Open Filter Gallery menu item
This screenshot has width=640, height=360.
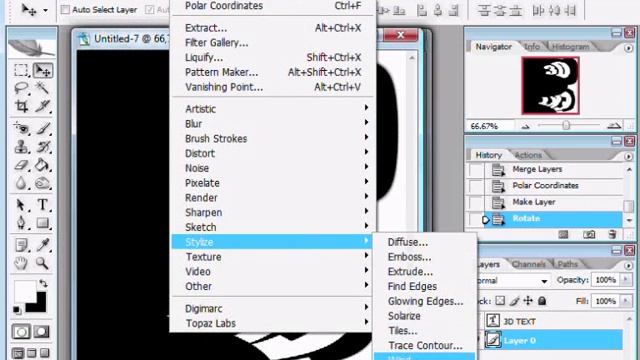(x=272, y=43)
